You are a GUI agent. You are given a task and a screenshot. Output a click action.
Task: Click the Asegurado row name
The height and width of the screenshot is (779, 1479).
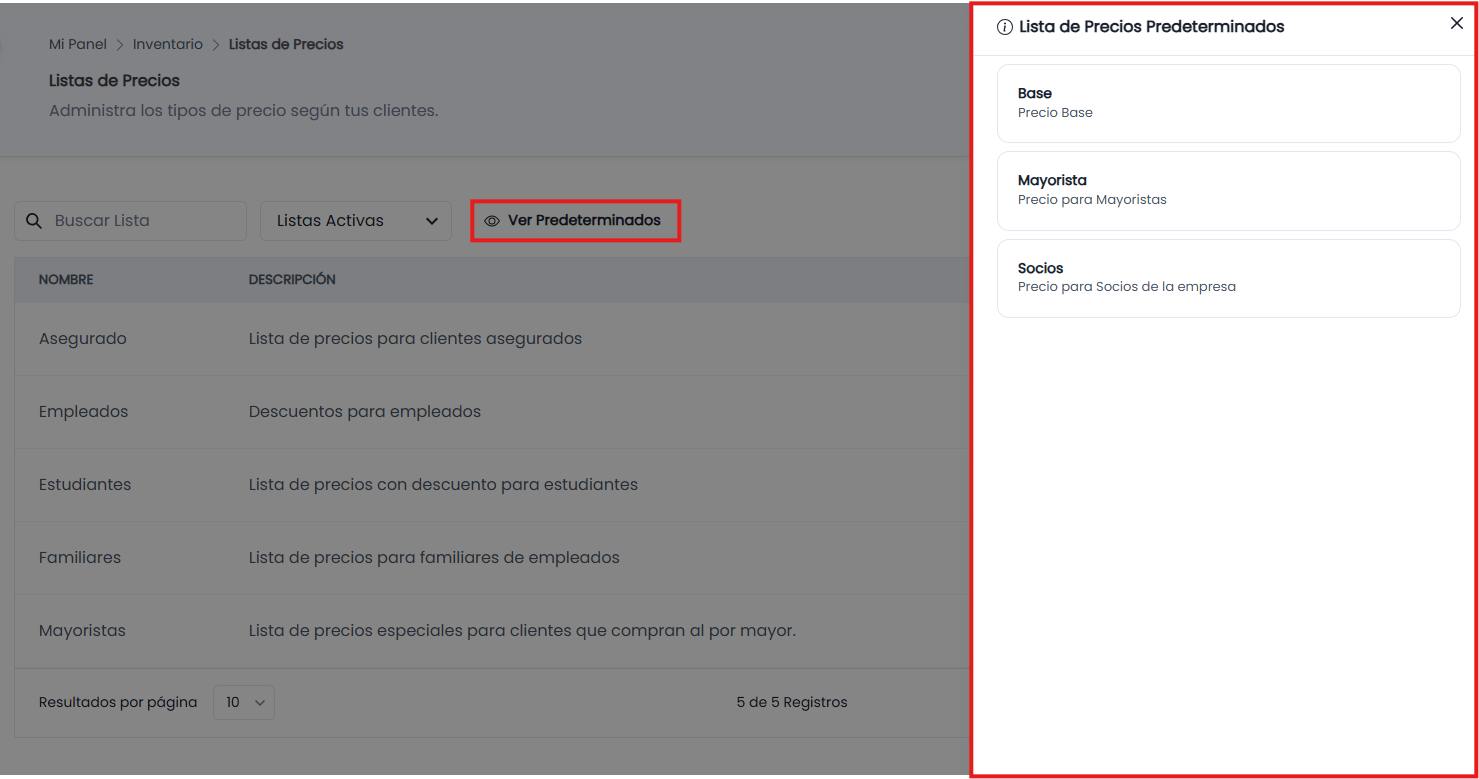(83, 338)
